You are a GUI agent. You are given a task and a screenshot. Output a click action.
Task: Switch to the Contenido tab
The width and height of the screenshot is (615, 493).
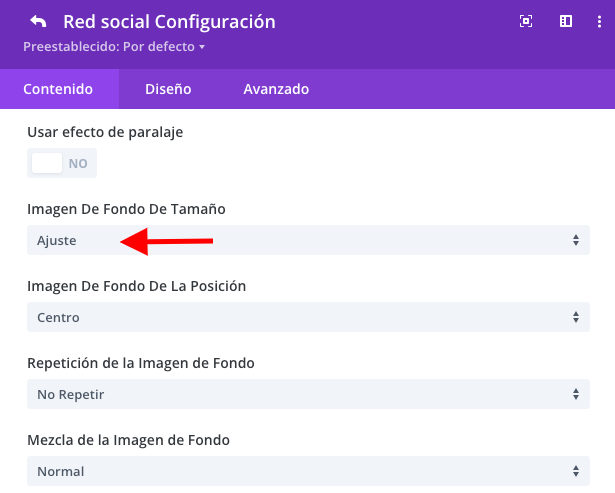(x=59, y=89)
